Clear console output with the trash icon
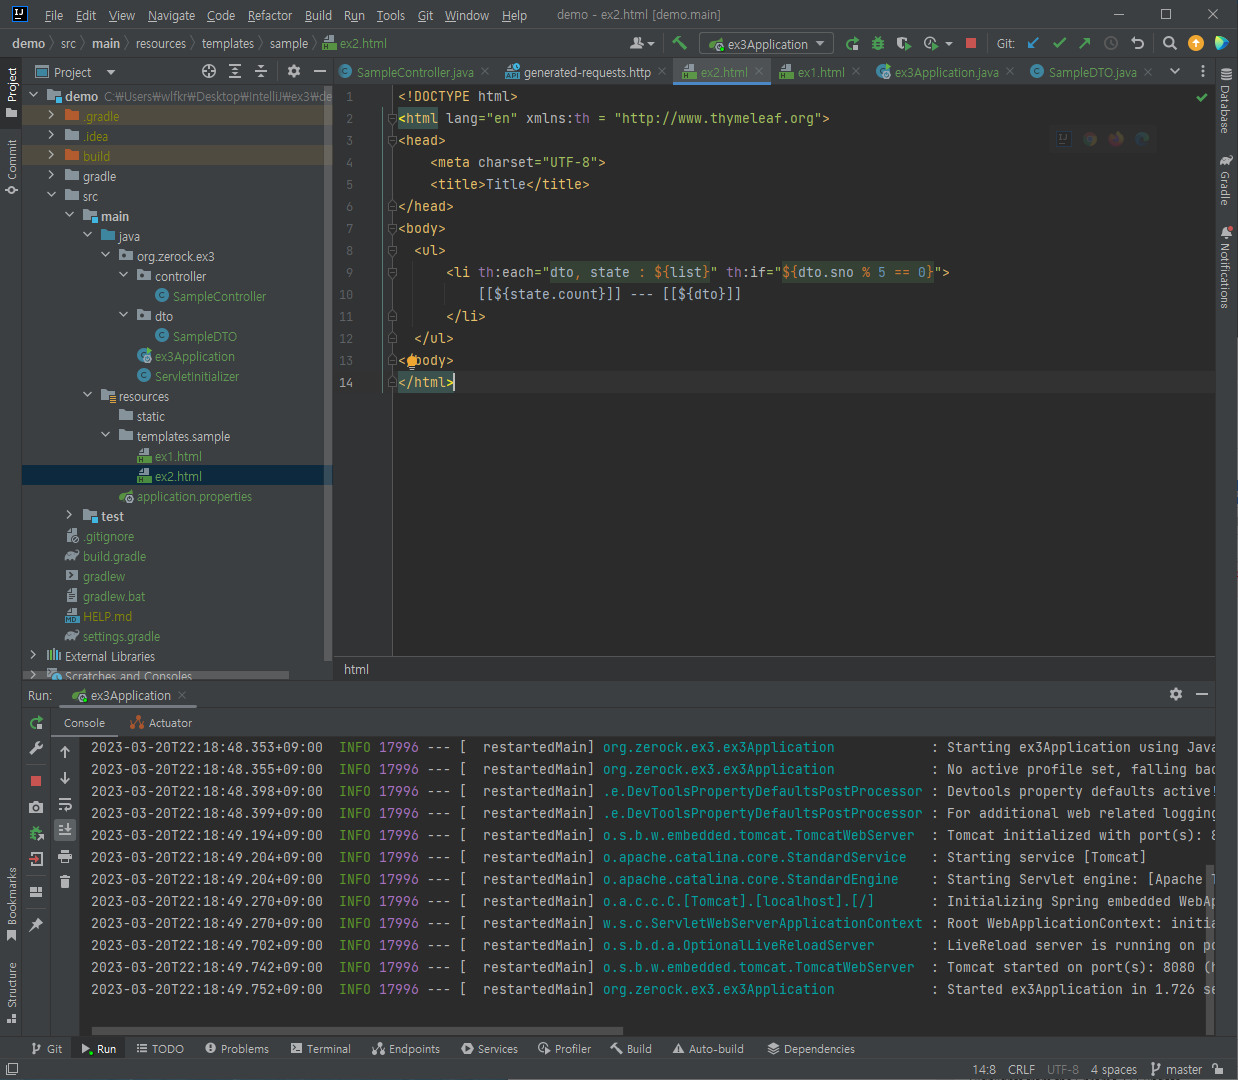This screenshot has width=1238, height=1080. [x=65, y=881]
